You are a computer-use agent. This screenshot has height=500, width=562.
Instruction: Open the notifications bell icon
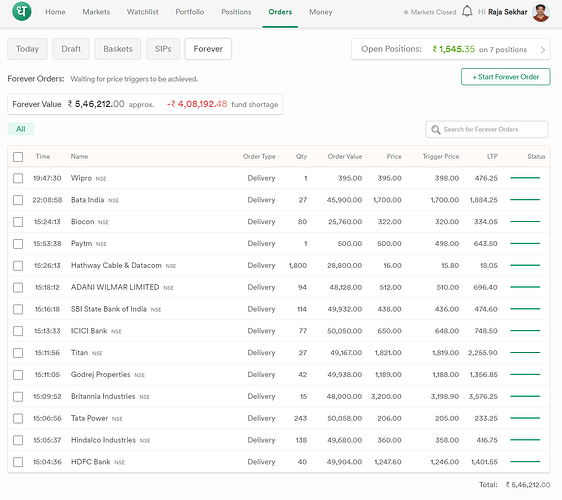pos(467,11)
